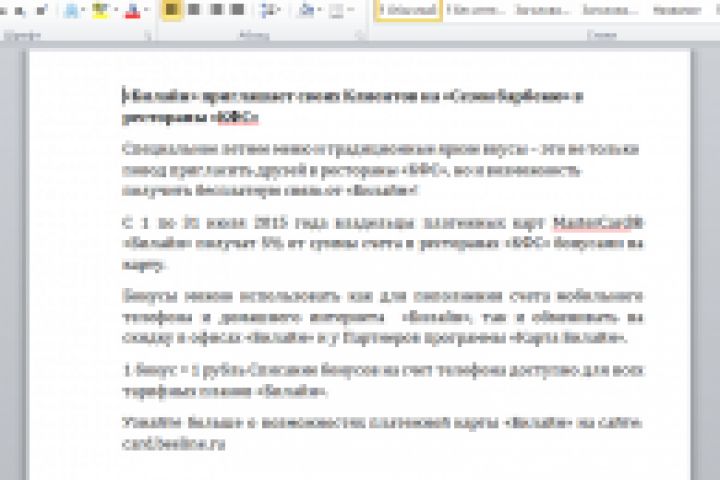Viewport: 720px width, 480px height.
Task: Align the paragraph text right
Action: coord(216,9)
